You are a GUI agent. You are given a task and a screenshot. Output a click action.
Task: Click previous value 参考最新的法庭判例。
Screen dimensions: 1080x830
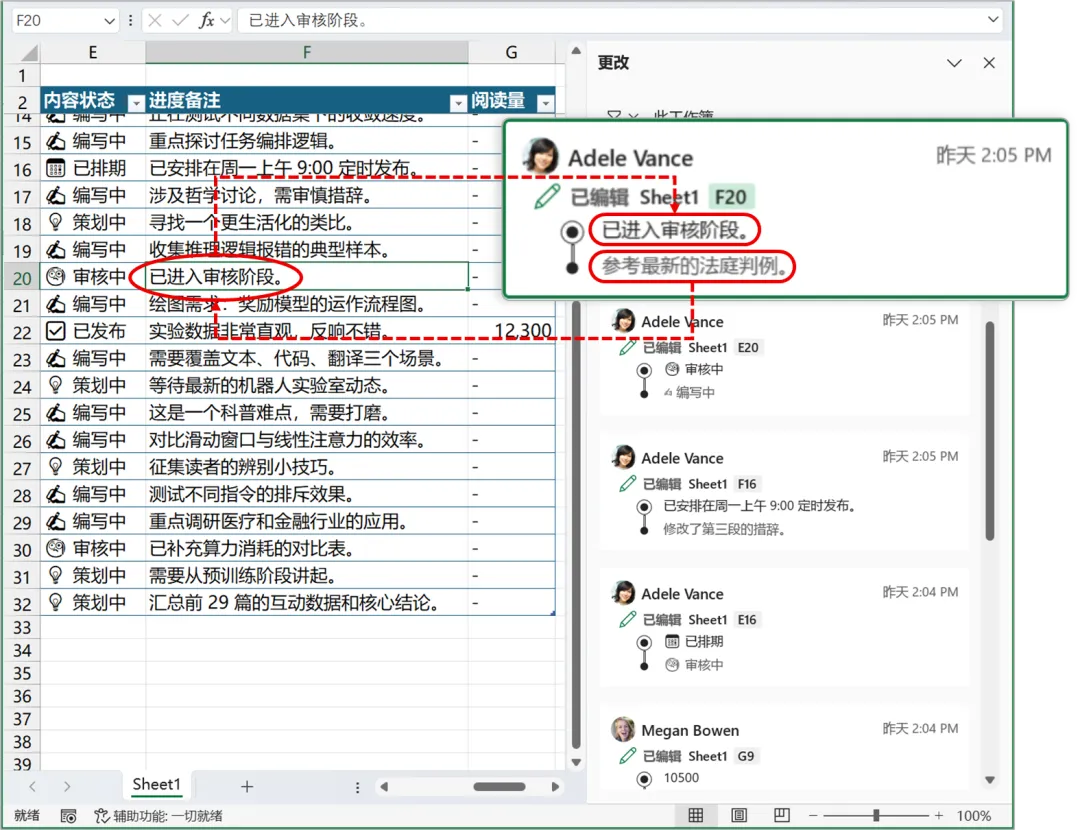(694, 266)
